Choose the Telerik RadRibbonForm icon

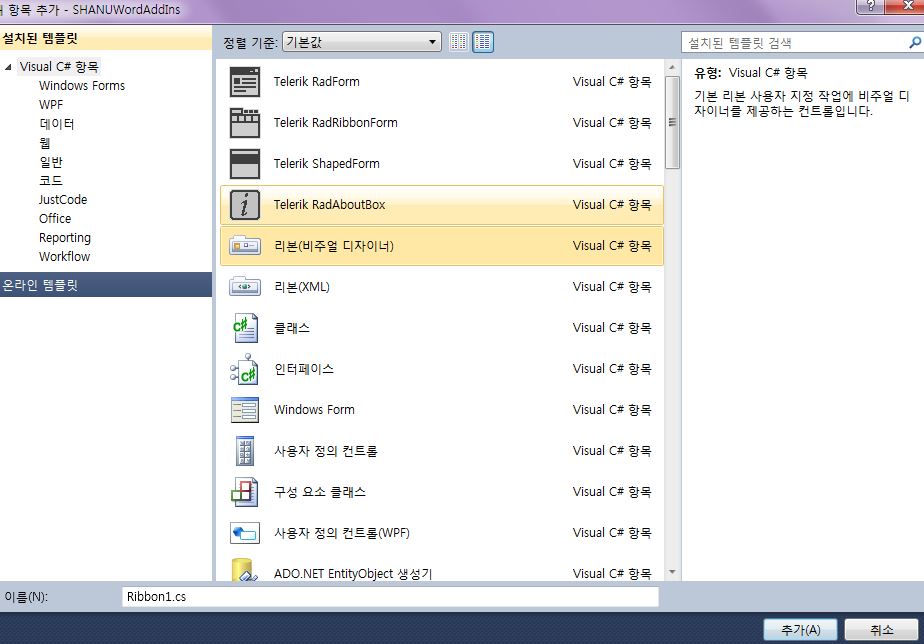click(245, 123)
